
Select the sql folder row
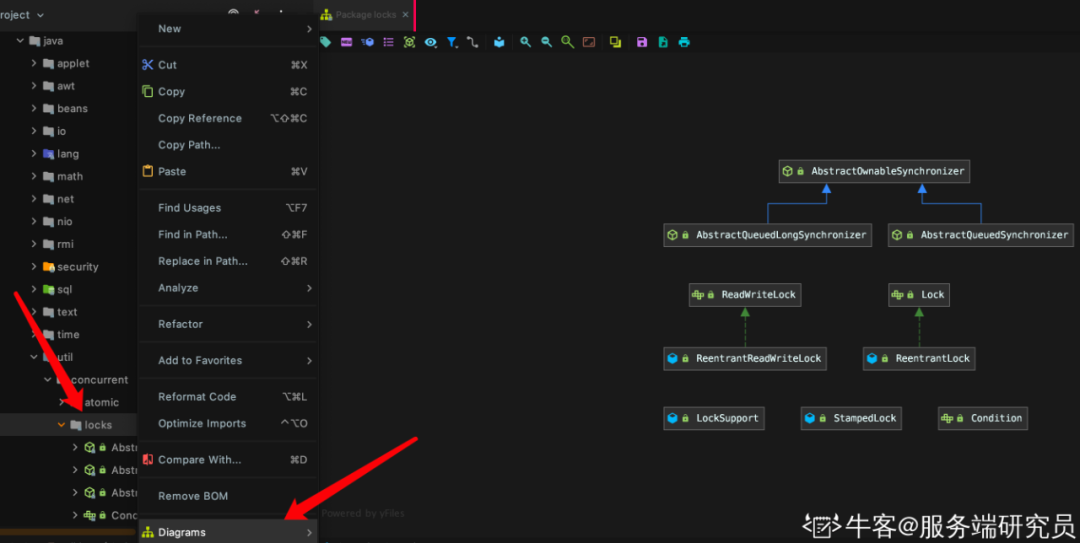[x=69, y=289]
